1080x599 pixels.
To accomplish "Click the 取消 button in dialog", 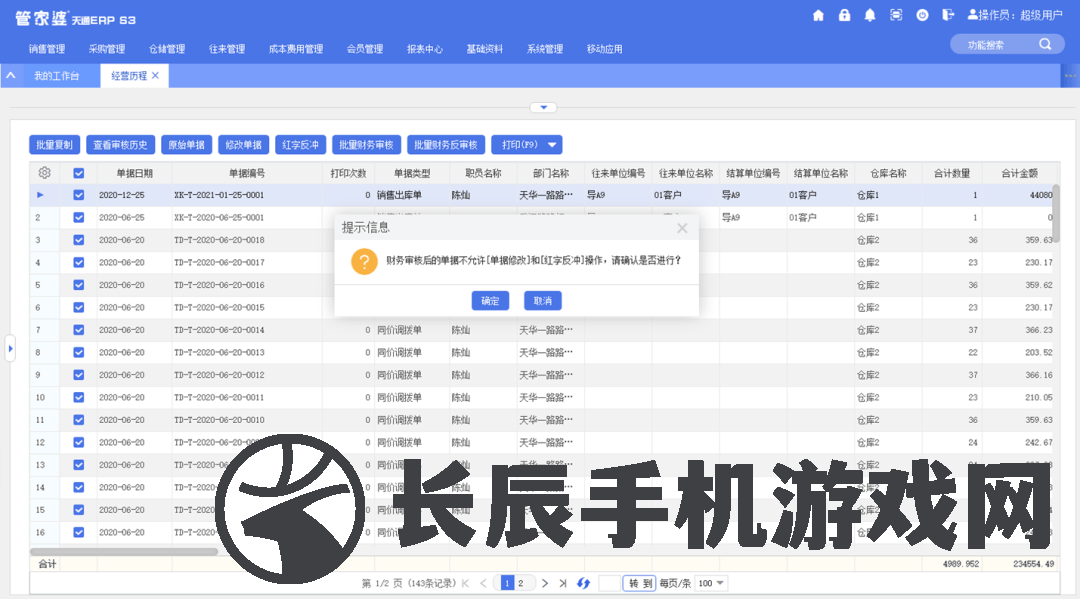I will click(x=543, y=301).
